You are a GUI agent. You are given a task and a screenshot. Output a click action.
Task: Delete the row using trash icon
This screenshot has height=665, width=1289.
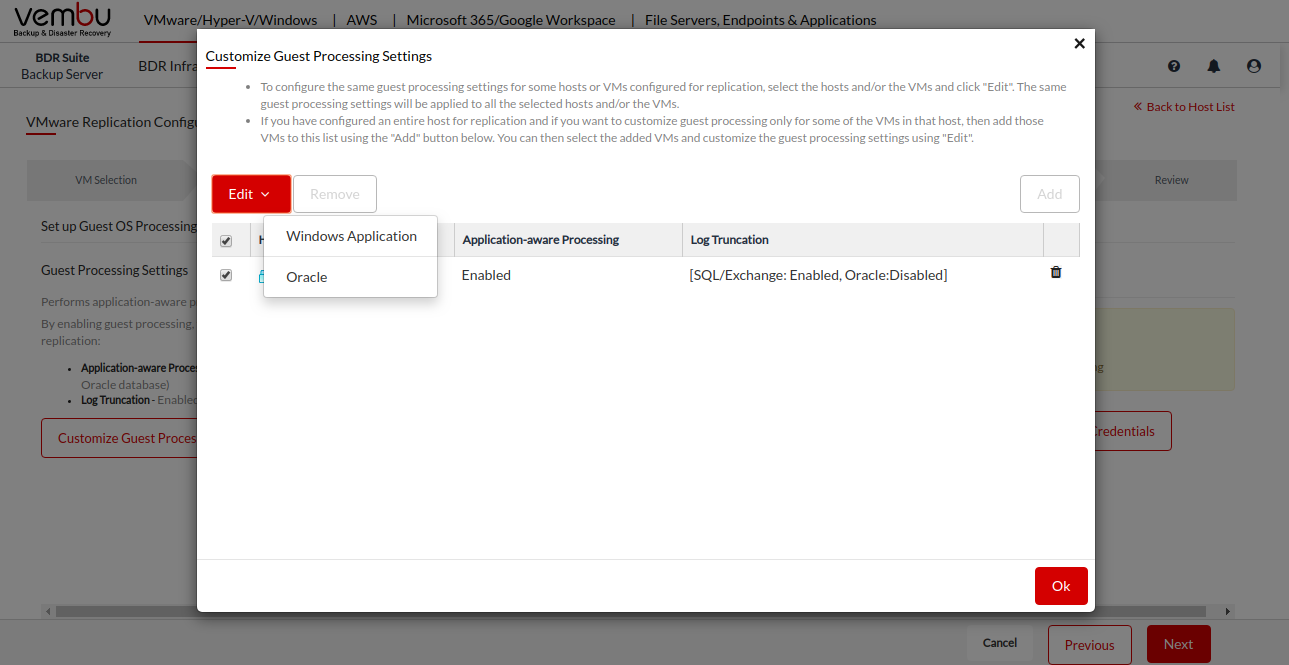pyautogui.click(x=1056, y=272)
